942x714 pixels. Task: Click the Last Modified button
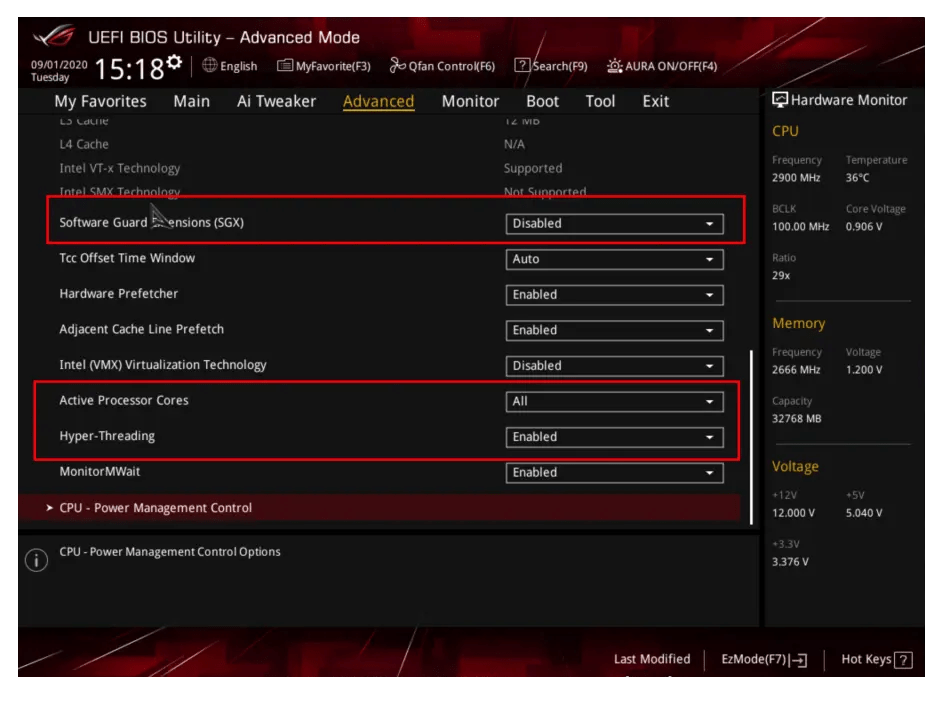coord(652,659)
